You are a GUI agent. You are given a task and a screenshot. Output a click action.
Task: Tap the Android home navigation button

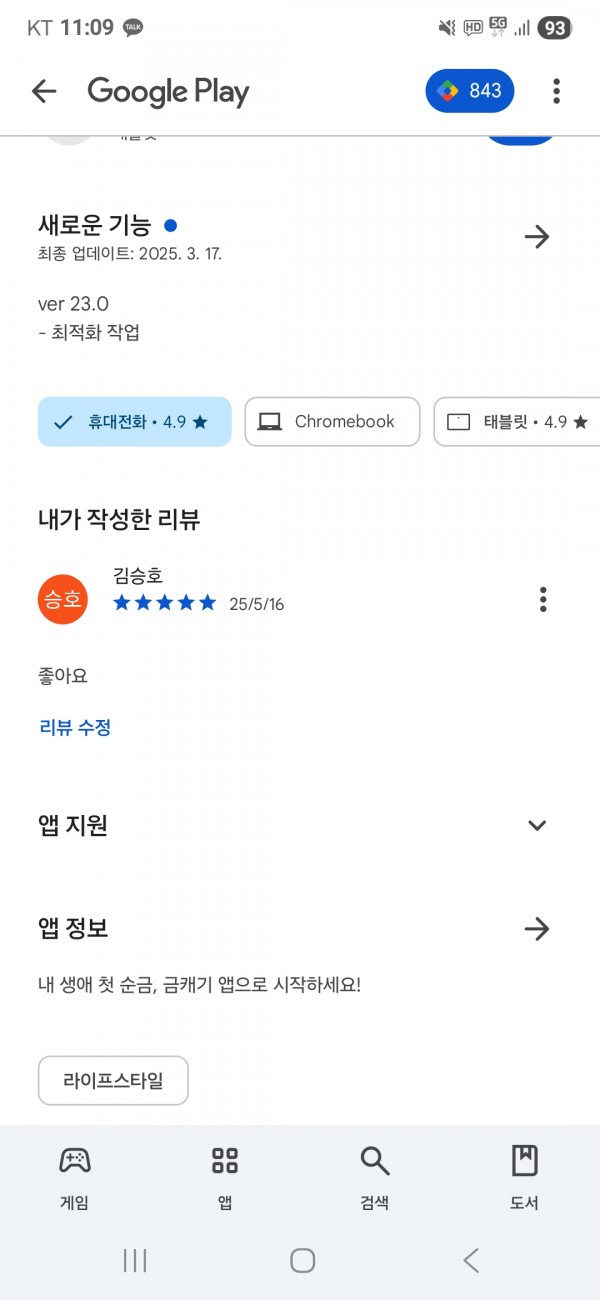[x=303, y=1260]
